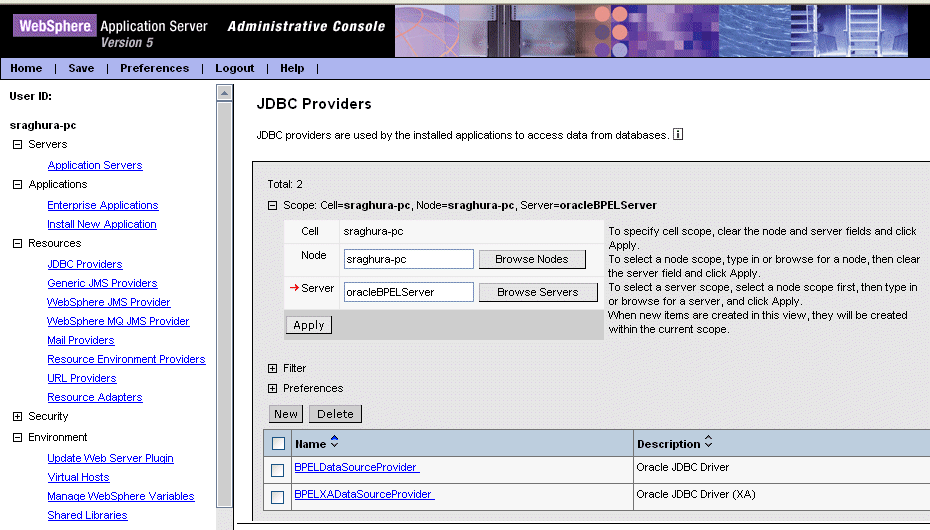Open Preferences from the top menu bar

tap(154, 68)
